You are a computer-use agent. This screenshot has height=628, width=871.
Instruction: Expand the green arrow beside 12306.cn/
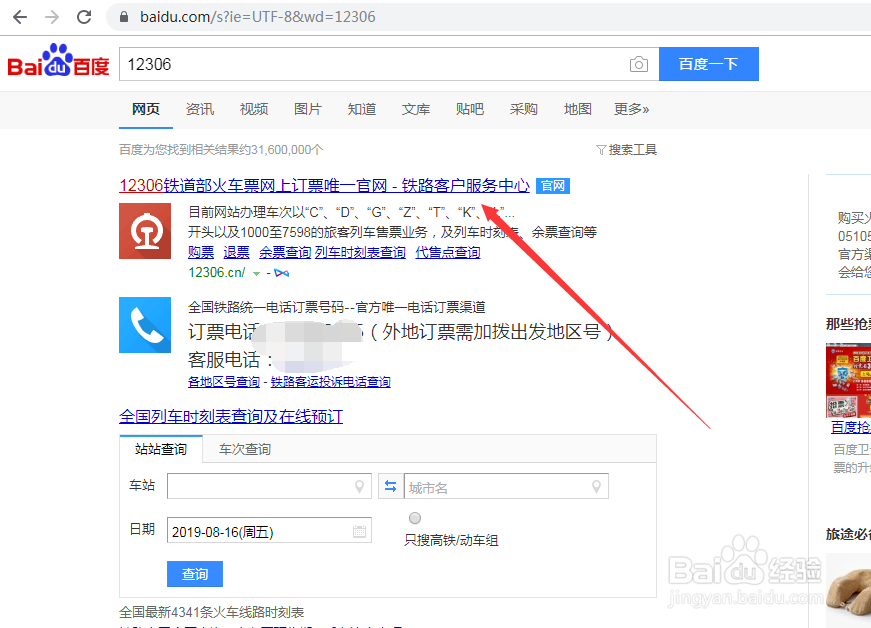click(256, 274)
